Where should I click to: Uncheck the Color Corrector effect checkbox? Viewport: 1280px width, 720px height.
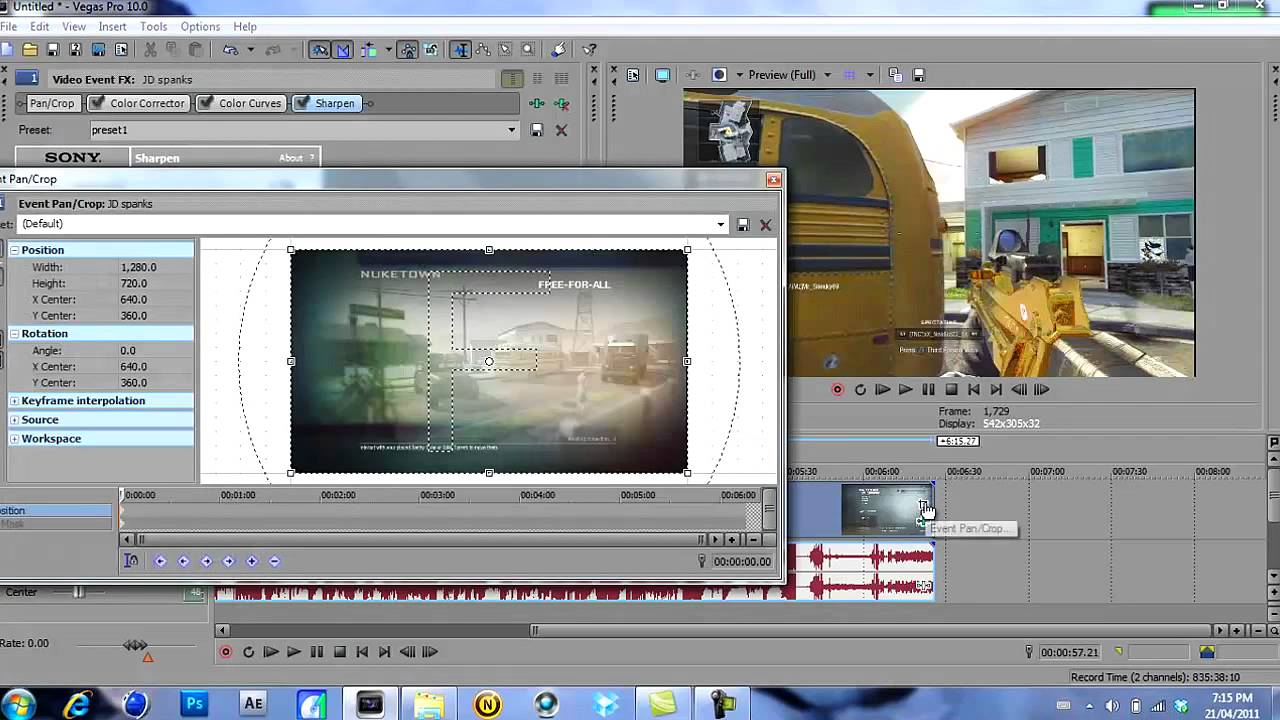coord(98,103)
